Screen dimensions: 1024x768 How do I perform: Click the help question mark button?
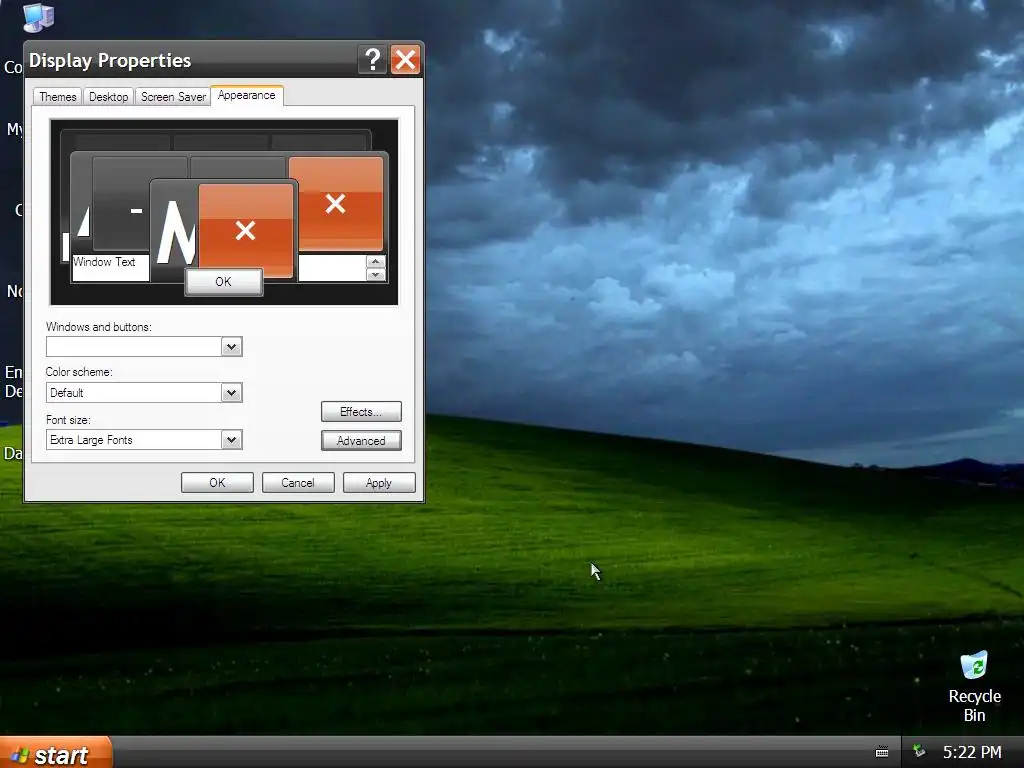point(372,60)
